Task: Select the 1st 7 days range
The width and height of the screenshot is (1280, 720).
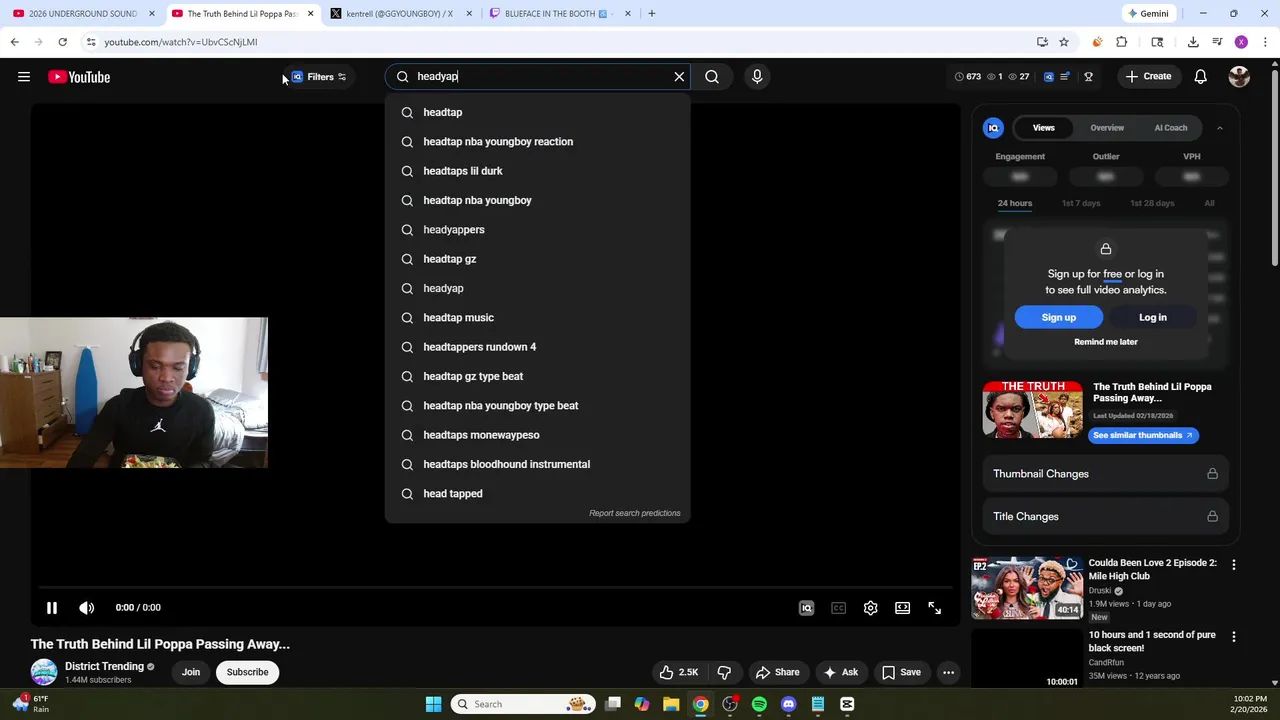Action: (x=1080, y=203)
